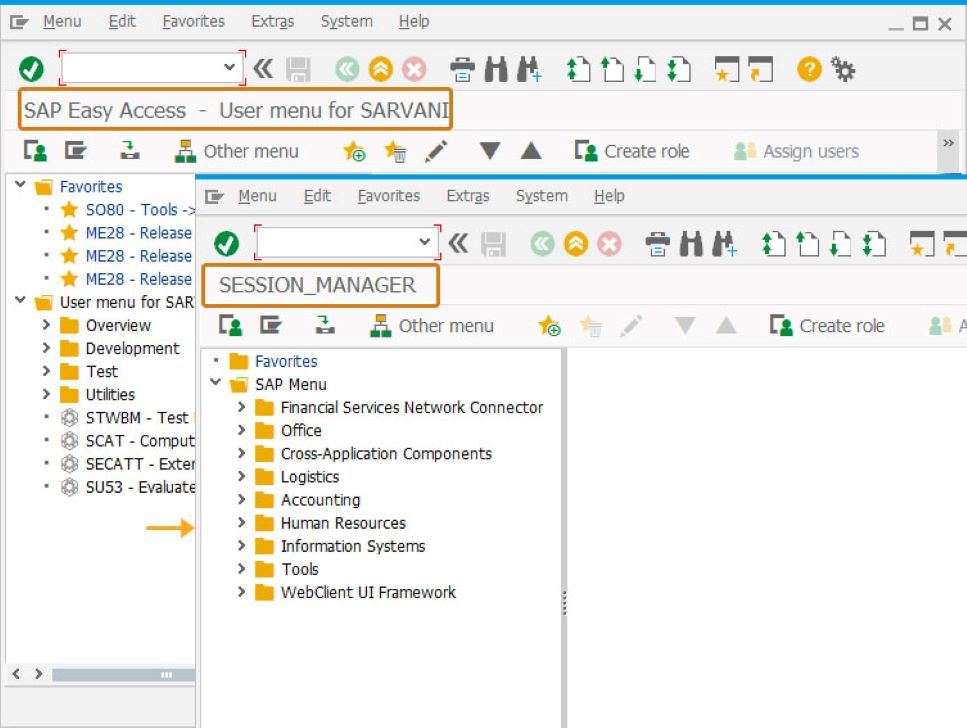Expand the Utilities folder
The image size is (967, 728).
[x=46, y=394]
